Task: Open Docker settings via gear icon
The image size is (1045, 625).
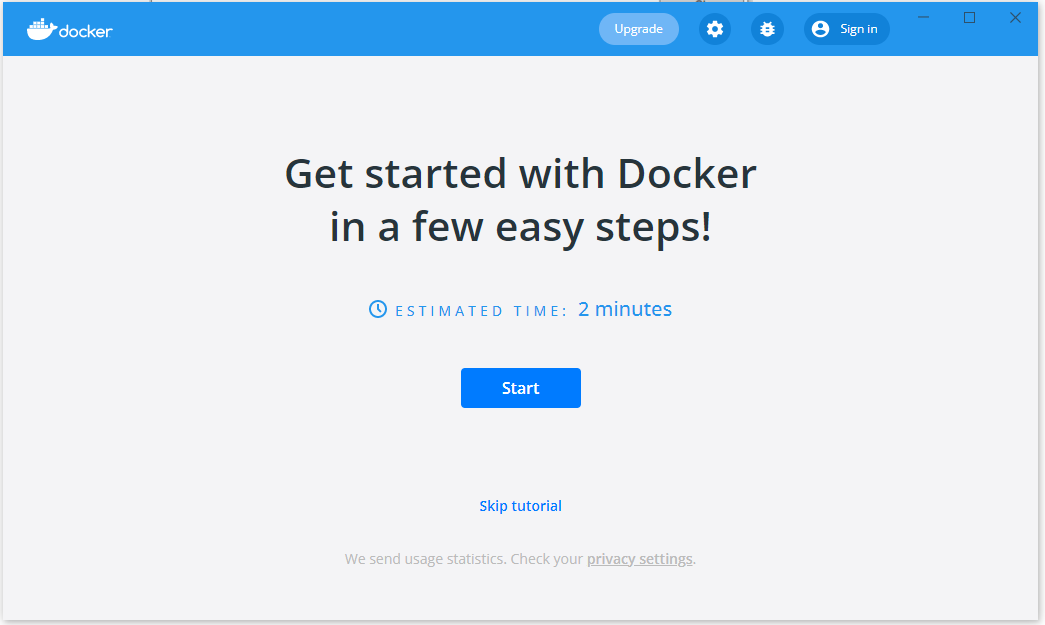Action: [714, 29]
